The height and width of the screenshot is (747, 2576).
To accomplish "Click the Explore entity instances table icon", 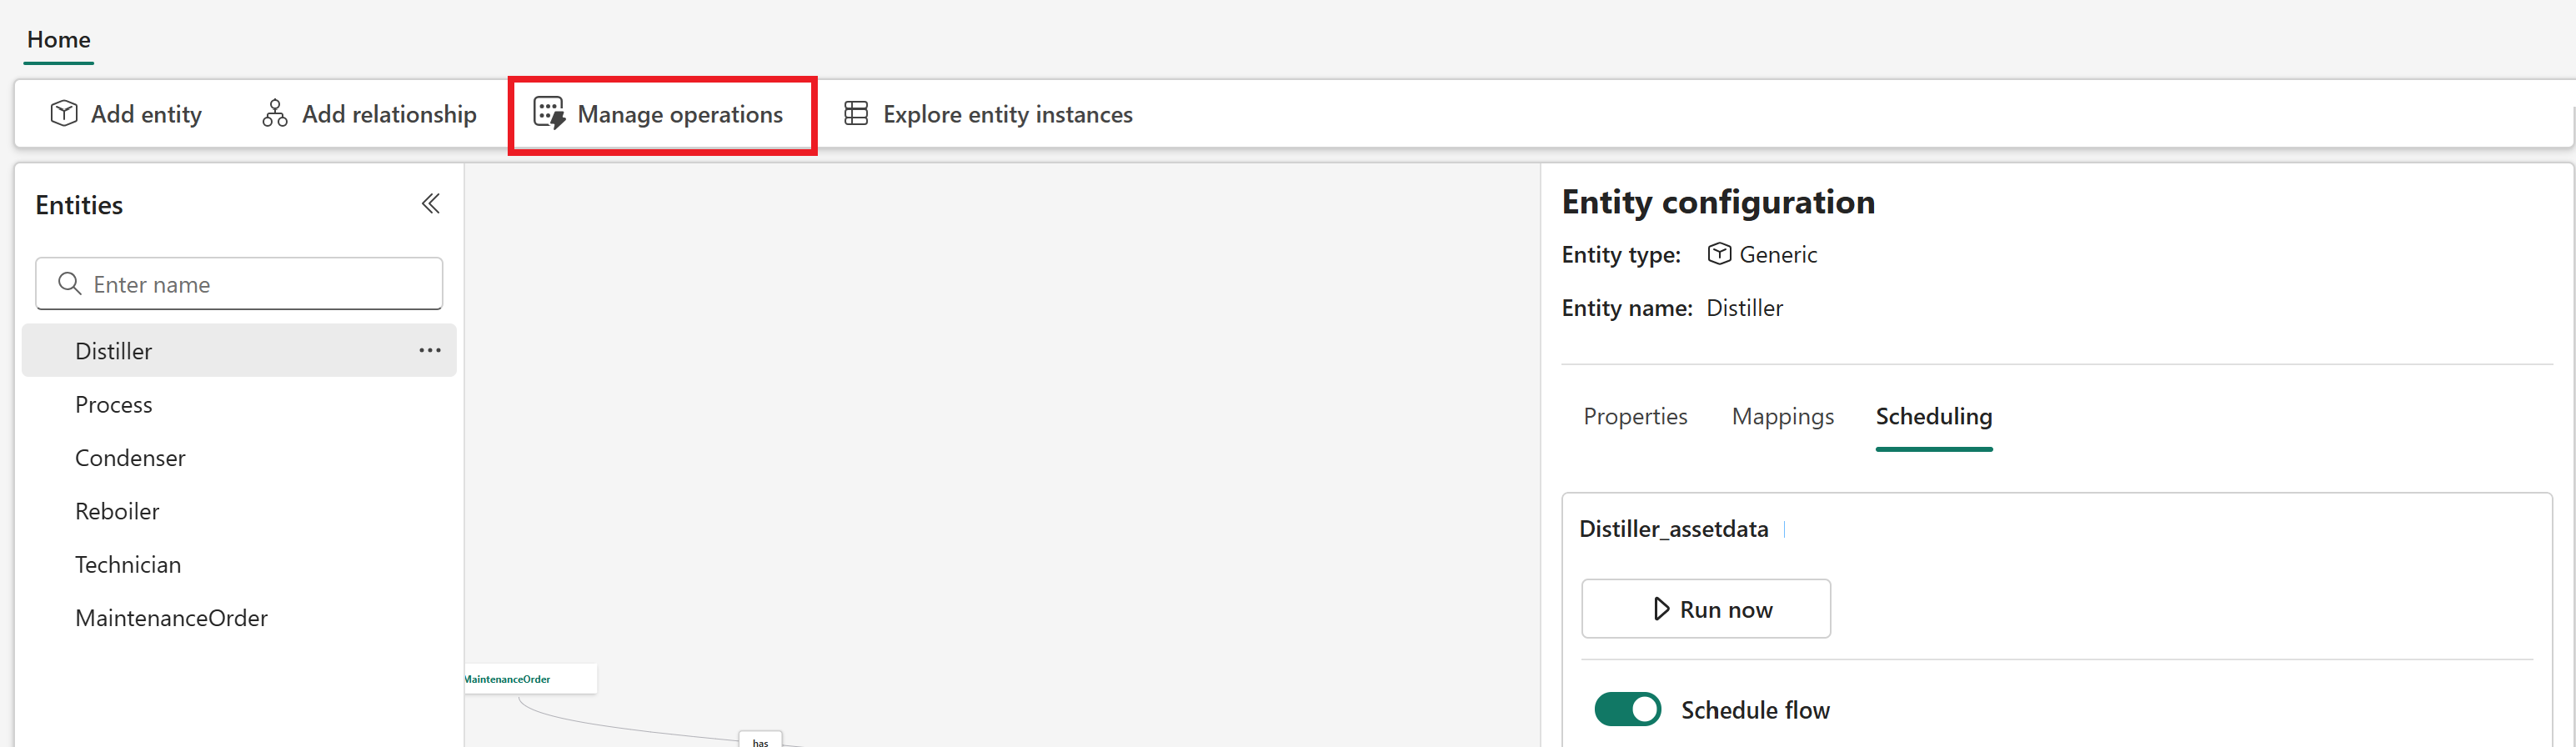I will pyautogui.click(x=856, y=113).
